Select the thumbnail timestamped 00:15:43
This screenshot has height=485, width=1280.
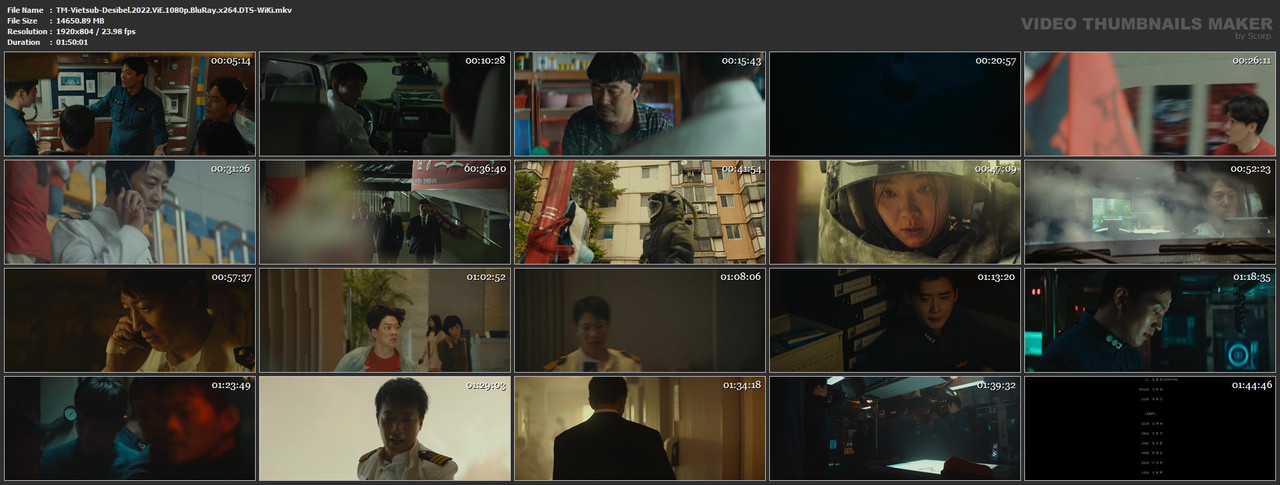coord(640,104)
